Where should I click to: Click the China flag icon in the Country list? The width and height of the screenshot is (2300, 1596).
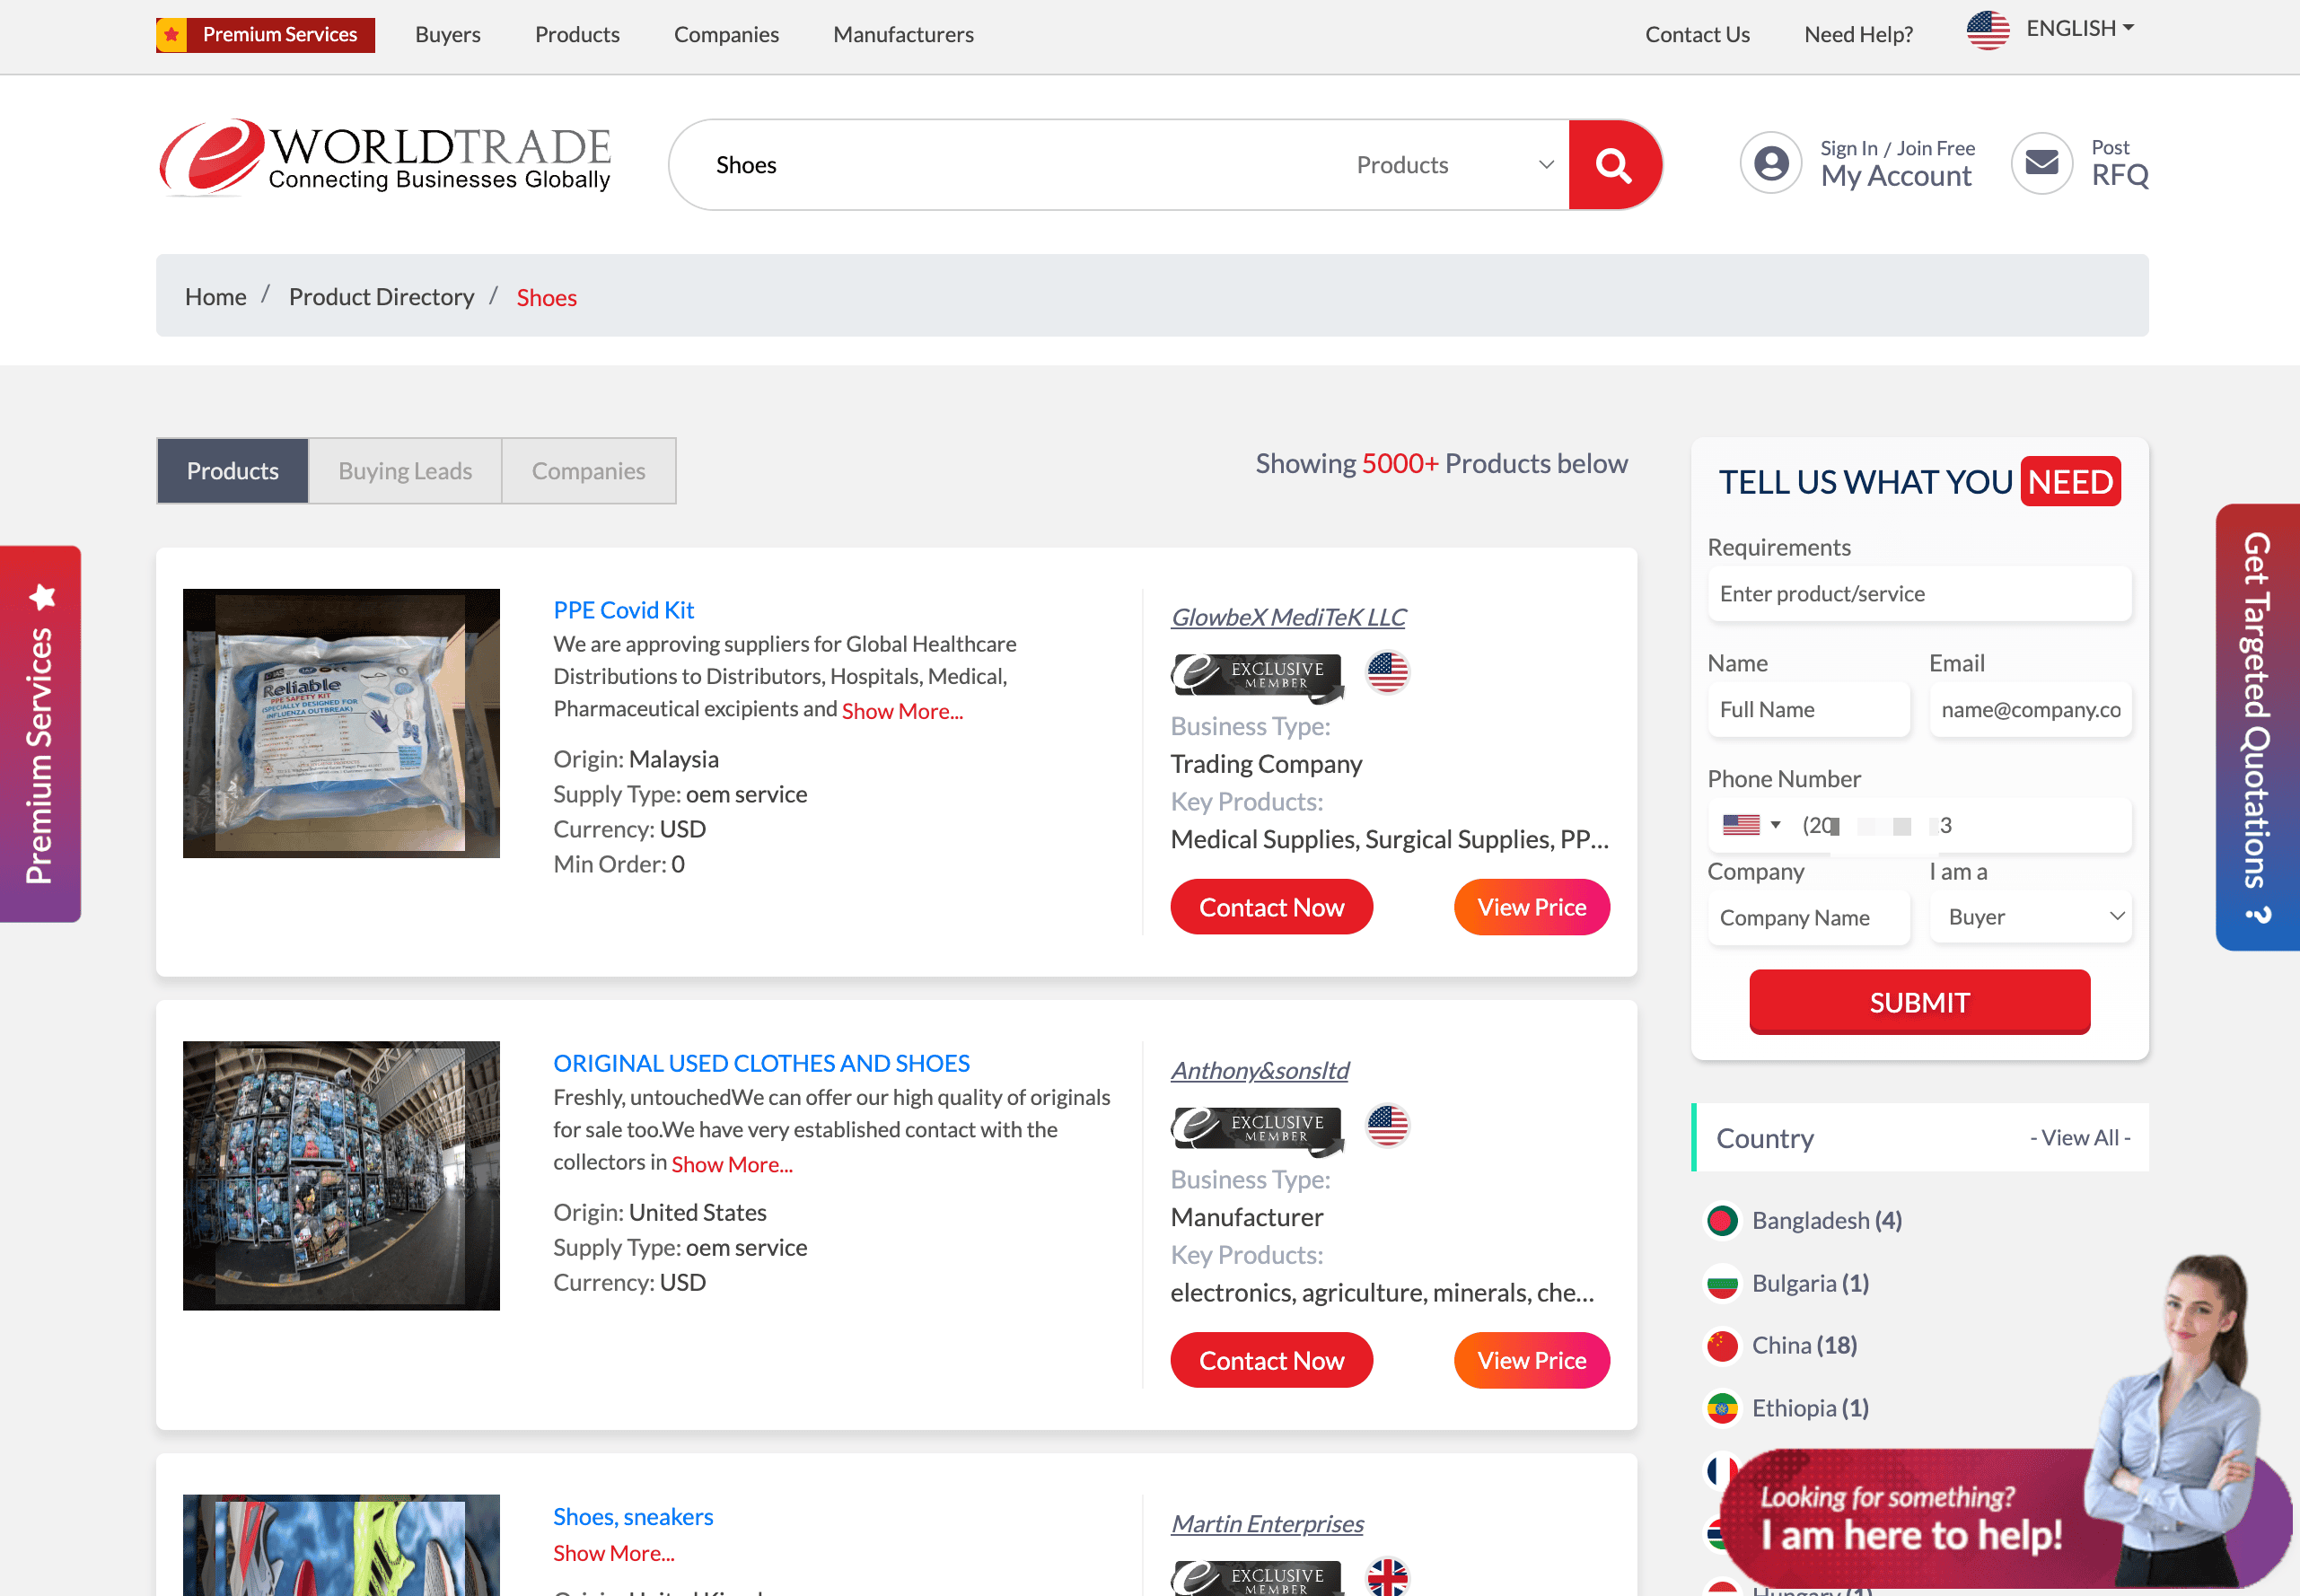[1722, 1345]
